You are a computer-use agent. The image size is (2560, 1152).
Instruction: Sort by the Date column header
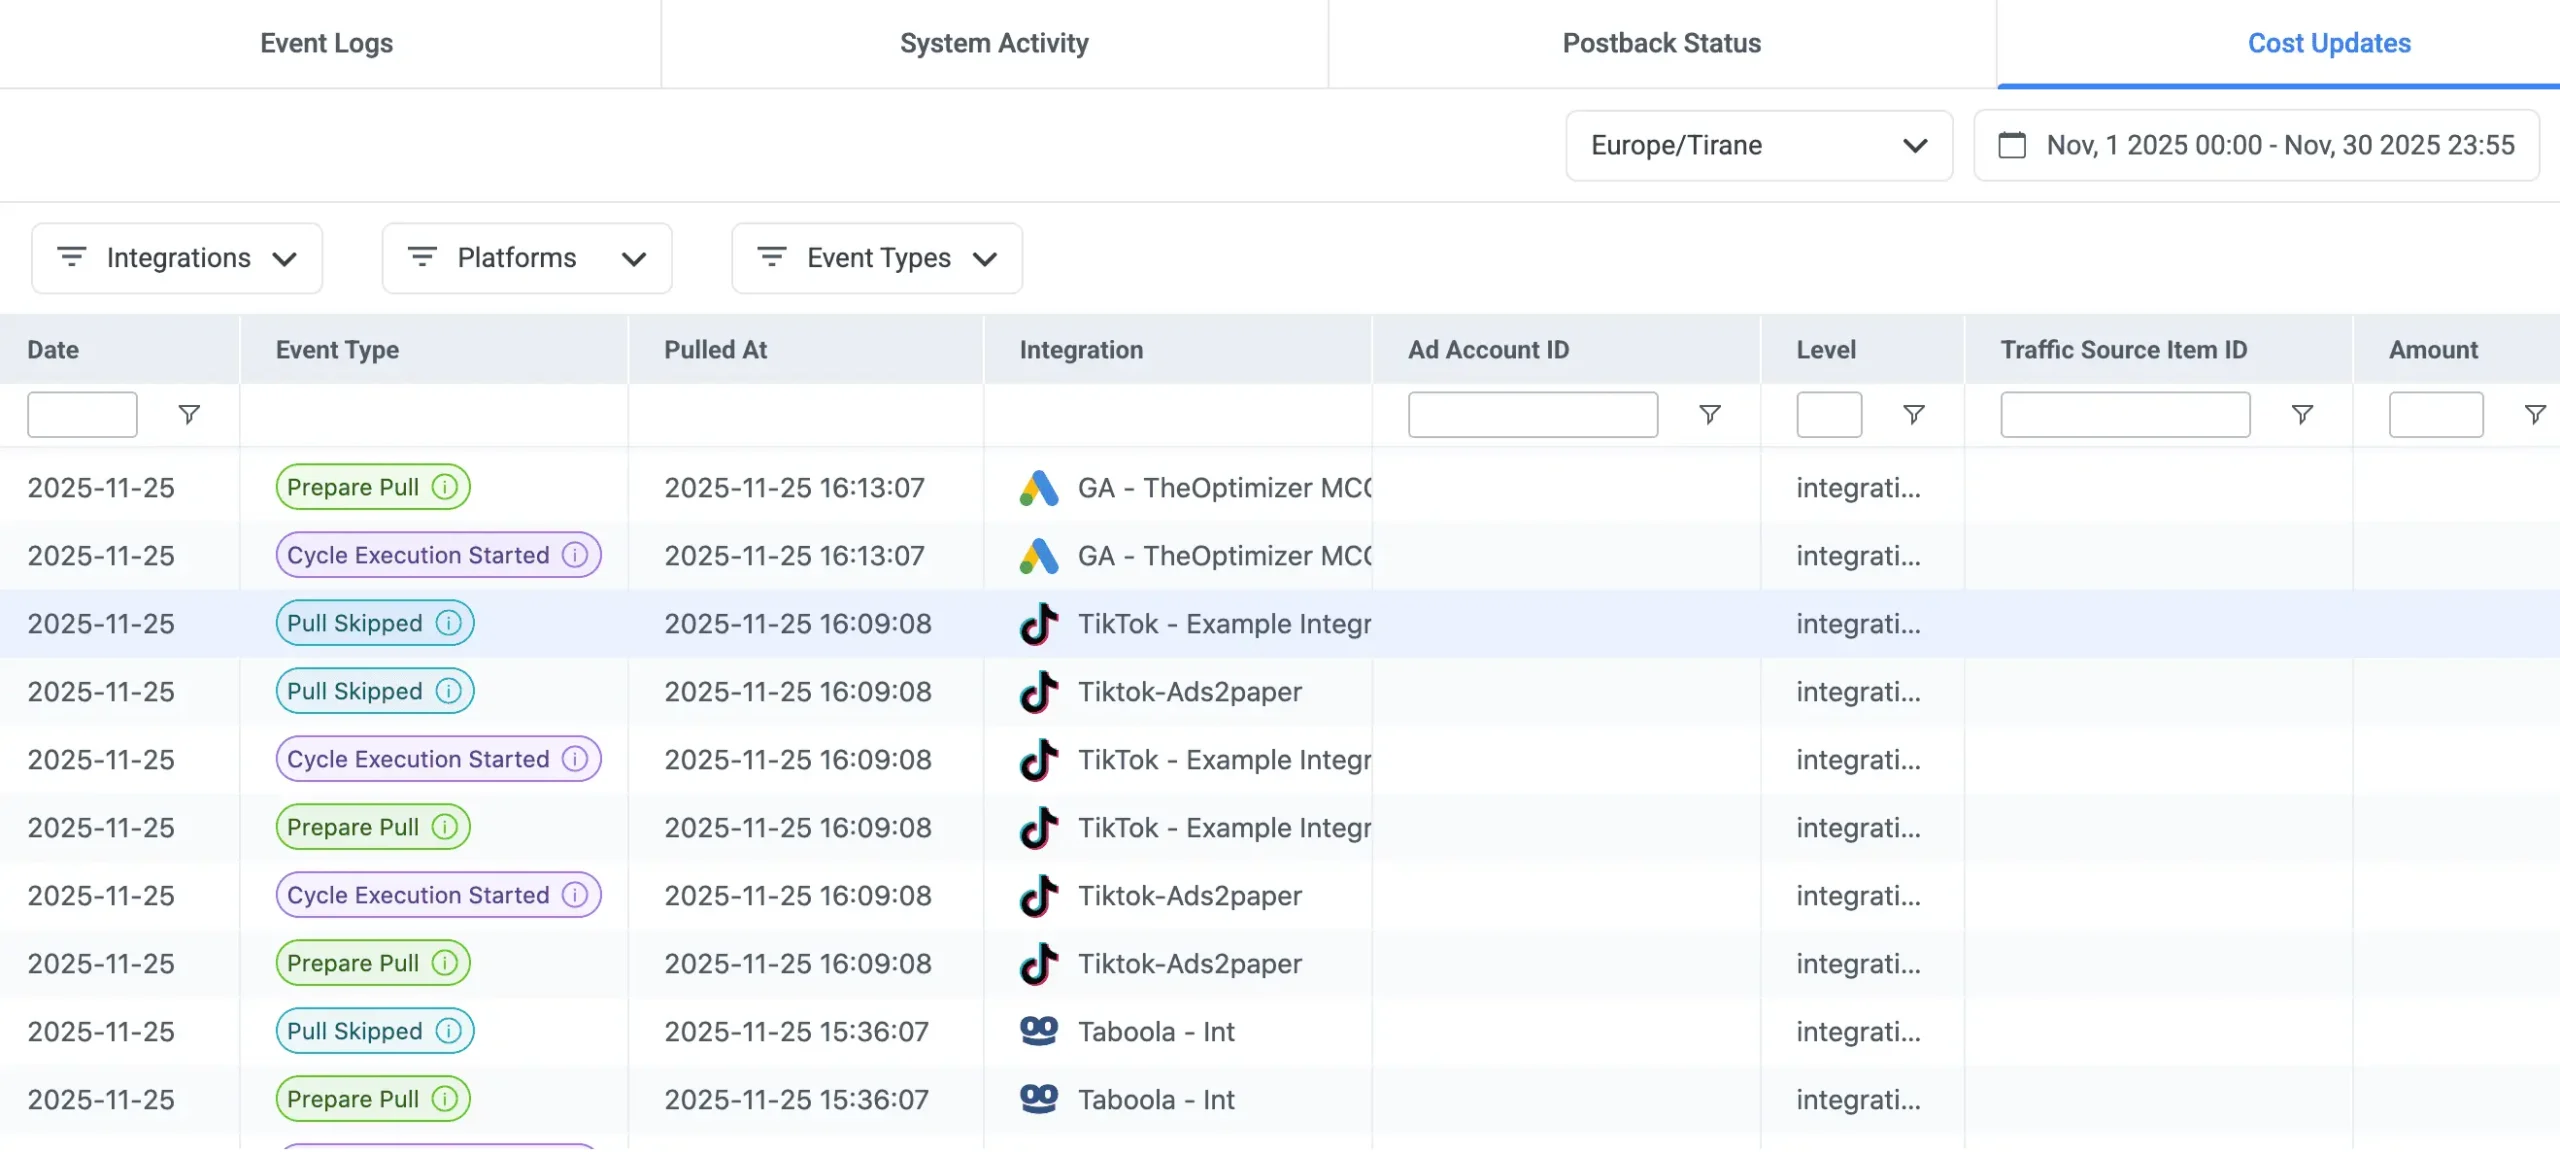pyautogui.click(x=53, y=350)
